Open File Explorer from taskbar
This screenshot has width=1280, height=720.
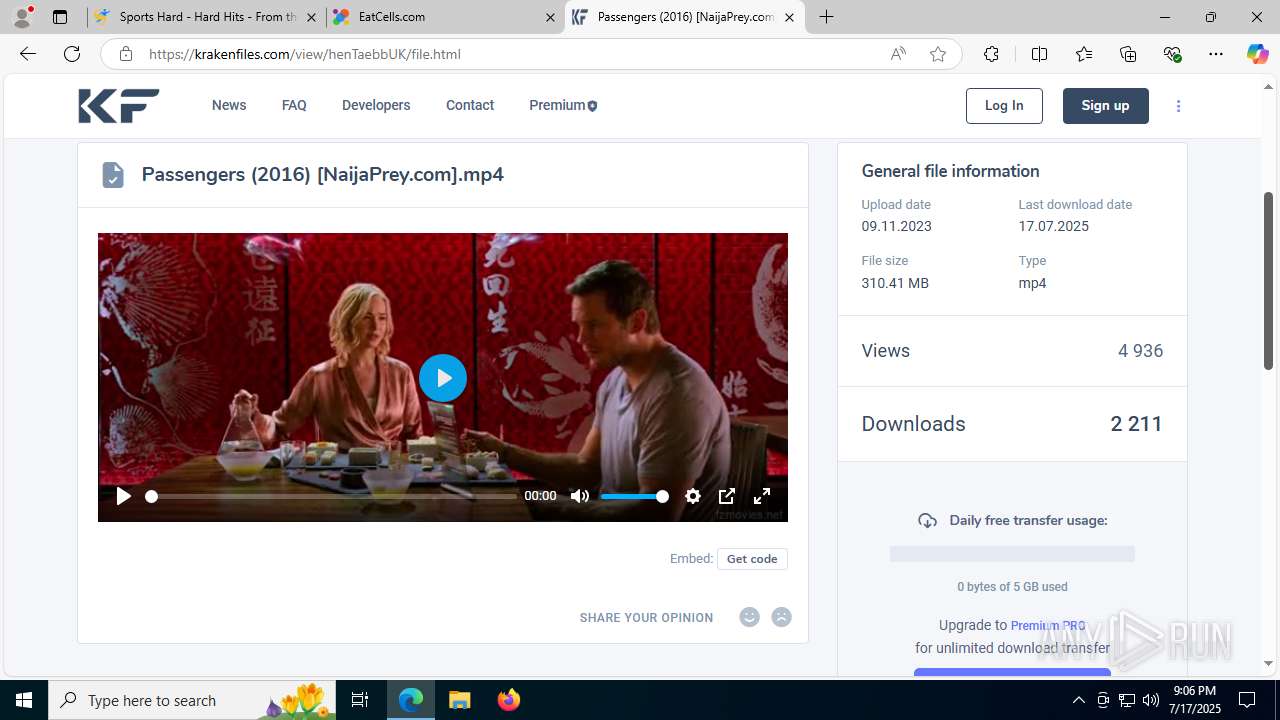[x=459, y=700]
